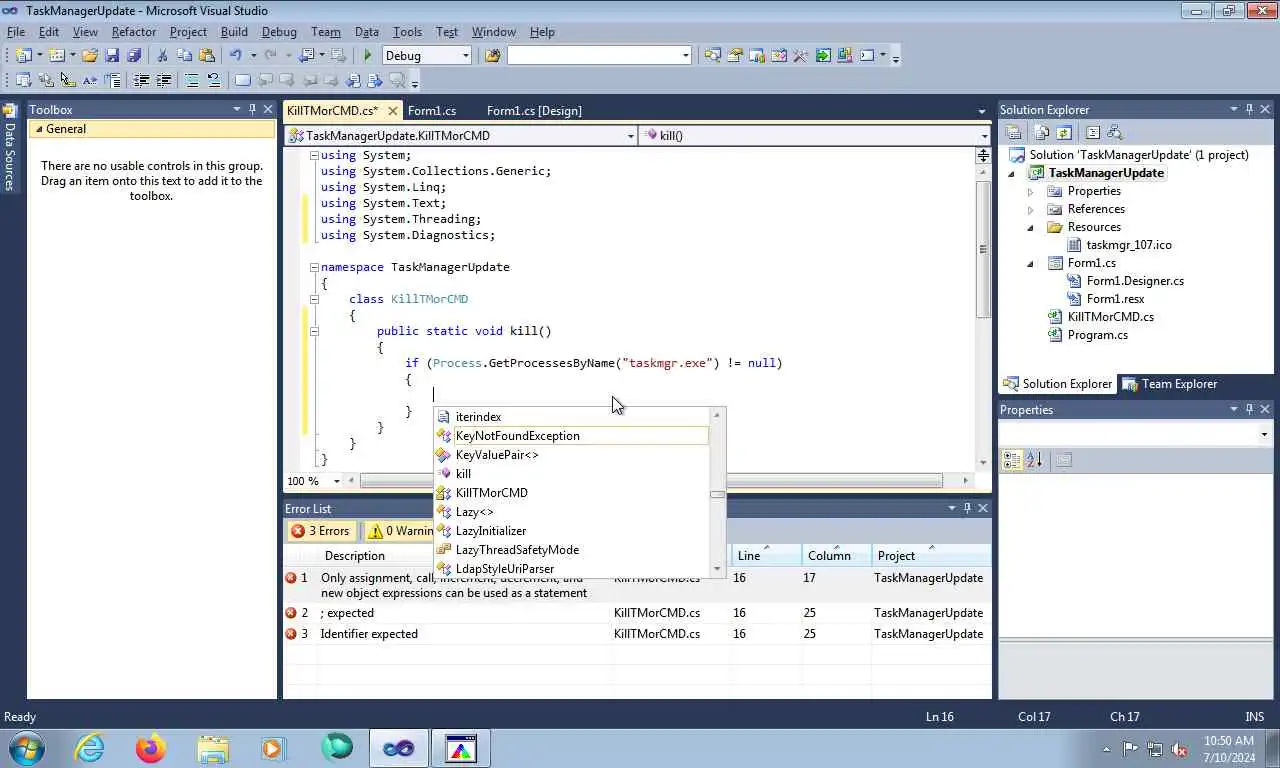Switch to the Form1.cs tab
The image size is (1280, 768).
[x=432, y=110]
